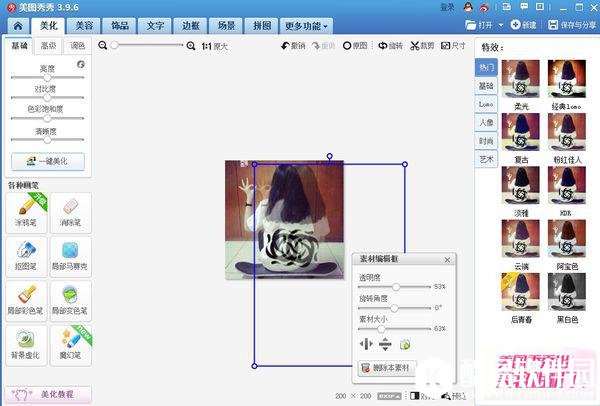Choose the 抠图笔 cutout pen tool
This screenshot has height=406, width=600.
(27, 253)
